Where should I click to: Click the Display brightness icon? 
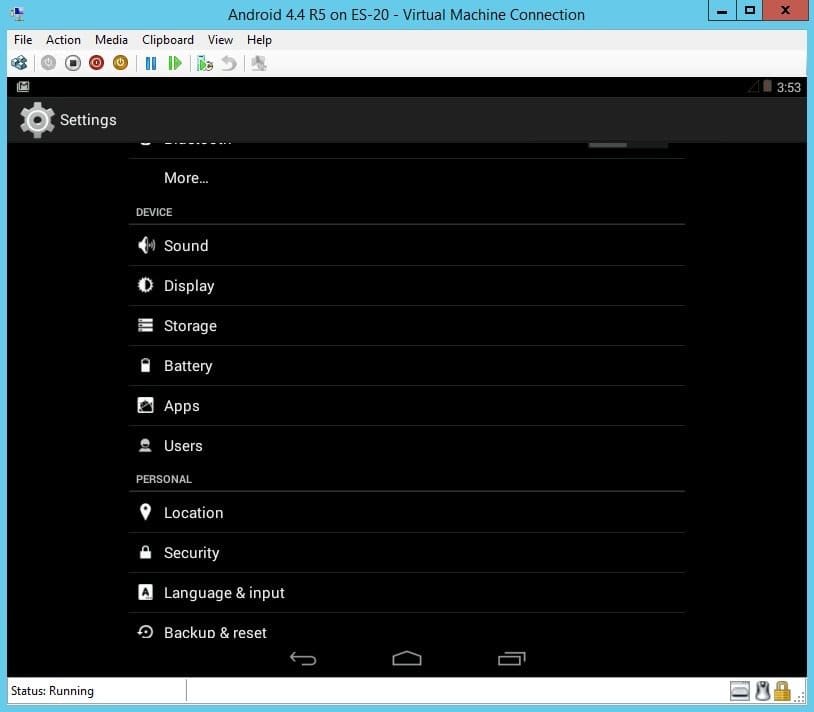[x=145, y=285]
